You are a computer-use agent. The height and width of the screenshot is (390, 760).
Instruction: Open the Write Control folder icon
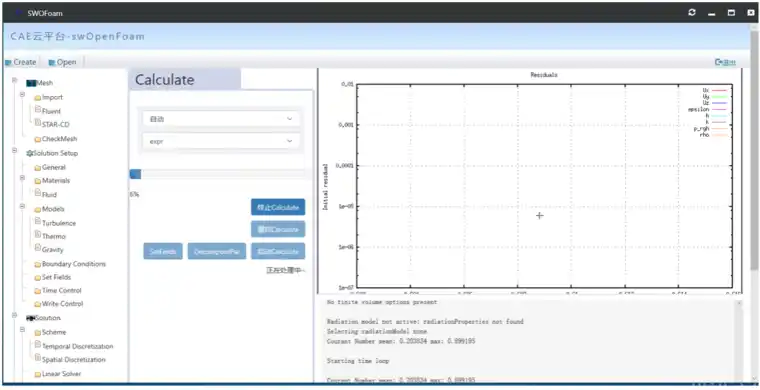click(x=37, y=304)
